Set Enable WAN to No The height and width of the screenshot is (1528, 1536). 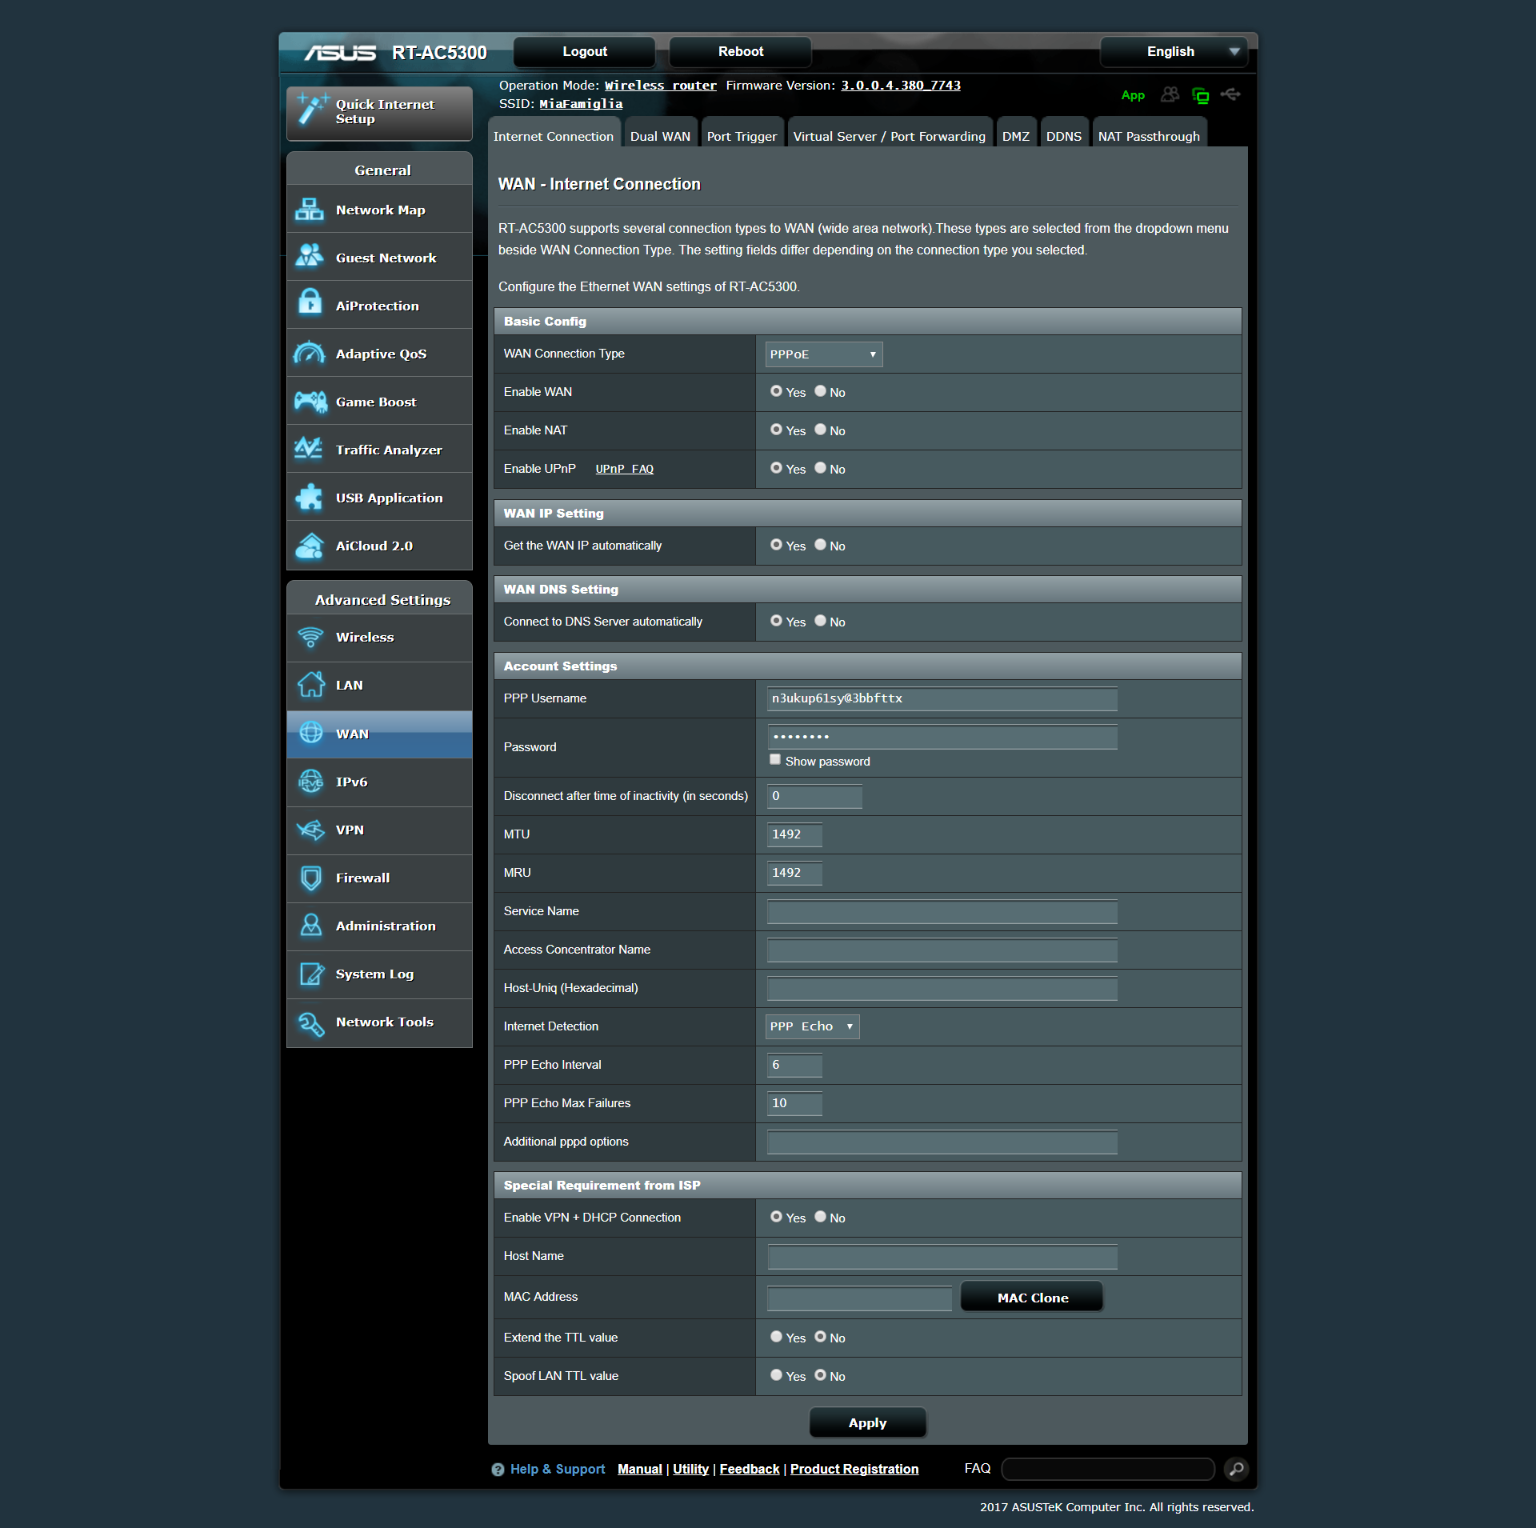coord(820,391)
